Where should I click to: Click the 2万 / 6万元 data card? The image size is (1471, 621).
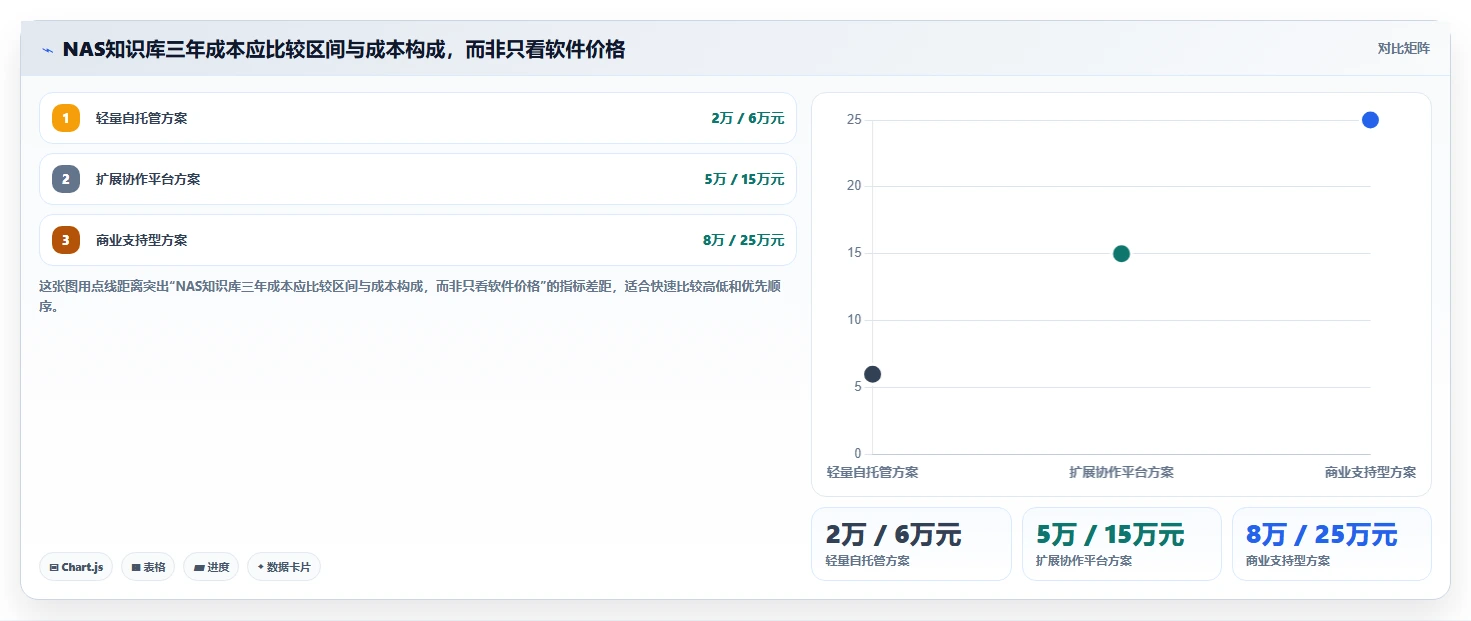tap(911, 544)
